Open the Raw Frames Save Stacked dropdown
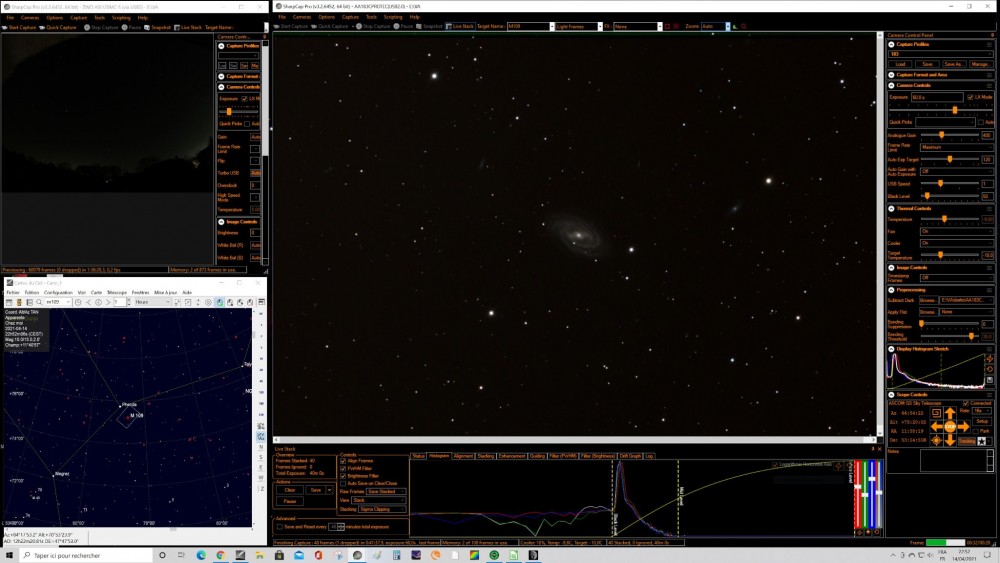Viewport: 1000px width, 563px height. click(x=386, y=492)
